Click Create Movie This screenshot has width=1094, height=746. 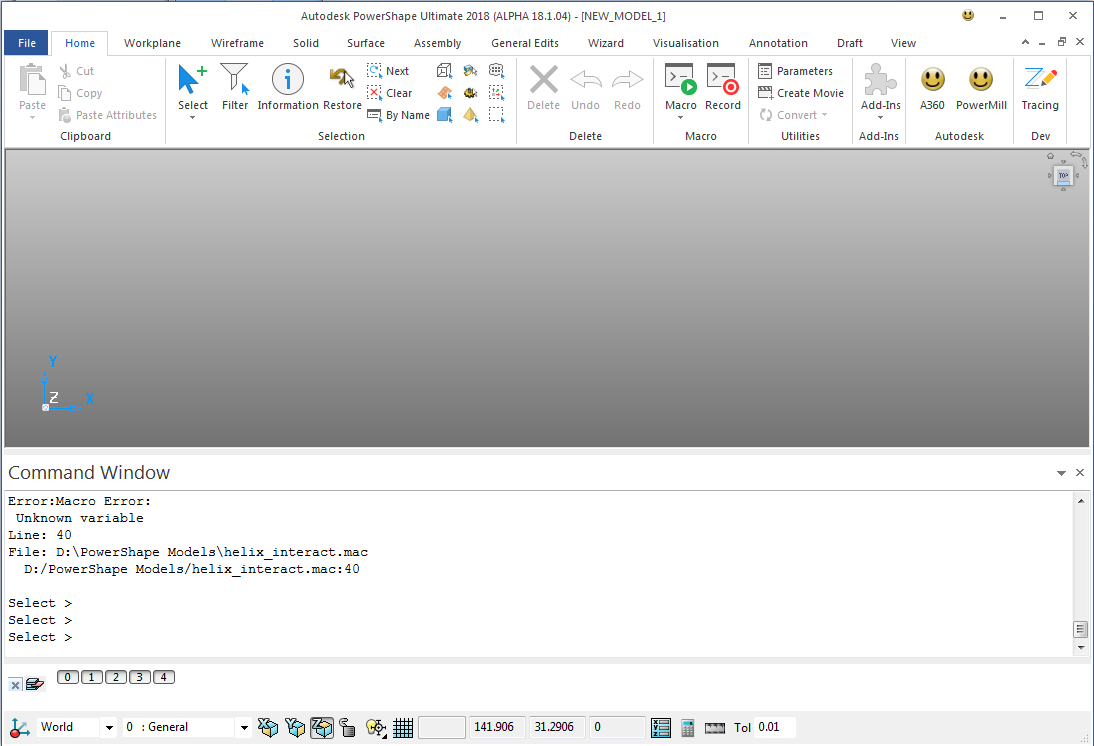801,93
